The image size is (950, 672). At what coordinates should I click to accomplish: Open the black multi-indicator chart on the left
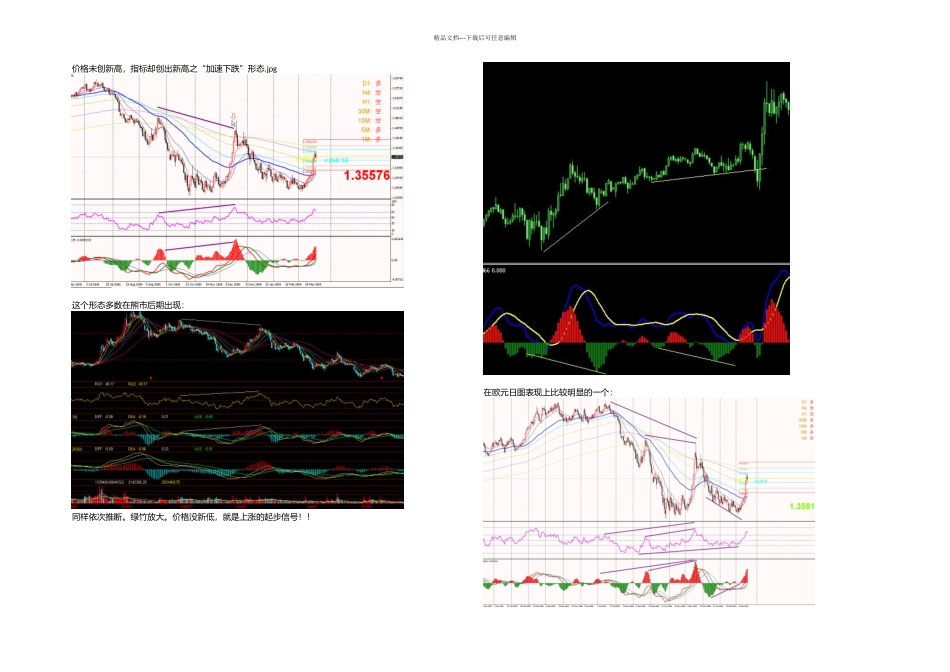coord(238,410)
